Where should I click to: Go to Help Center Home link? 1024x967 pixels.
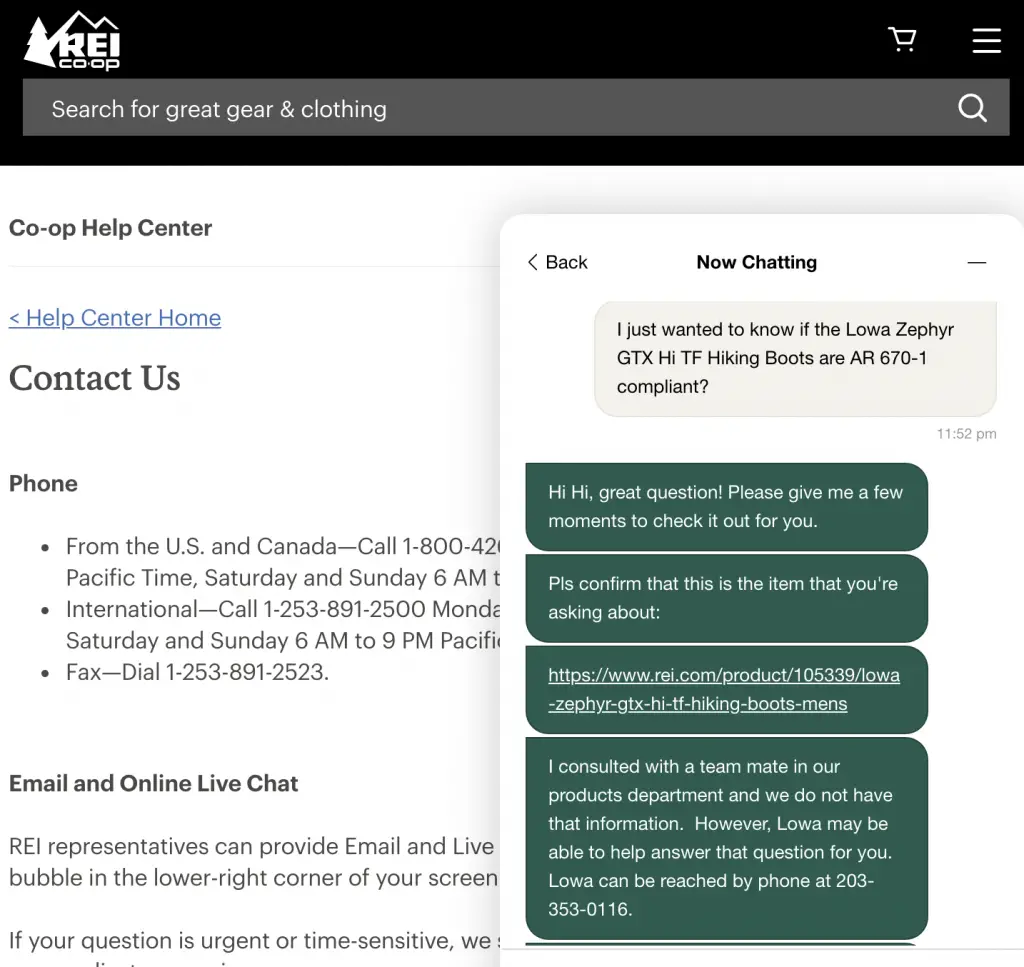(x=115, y=318)
